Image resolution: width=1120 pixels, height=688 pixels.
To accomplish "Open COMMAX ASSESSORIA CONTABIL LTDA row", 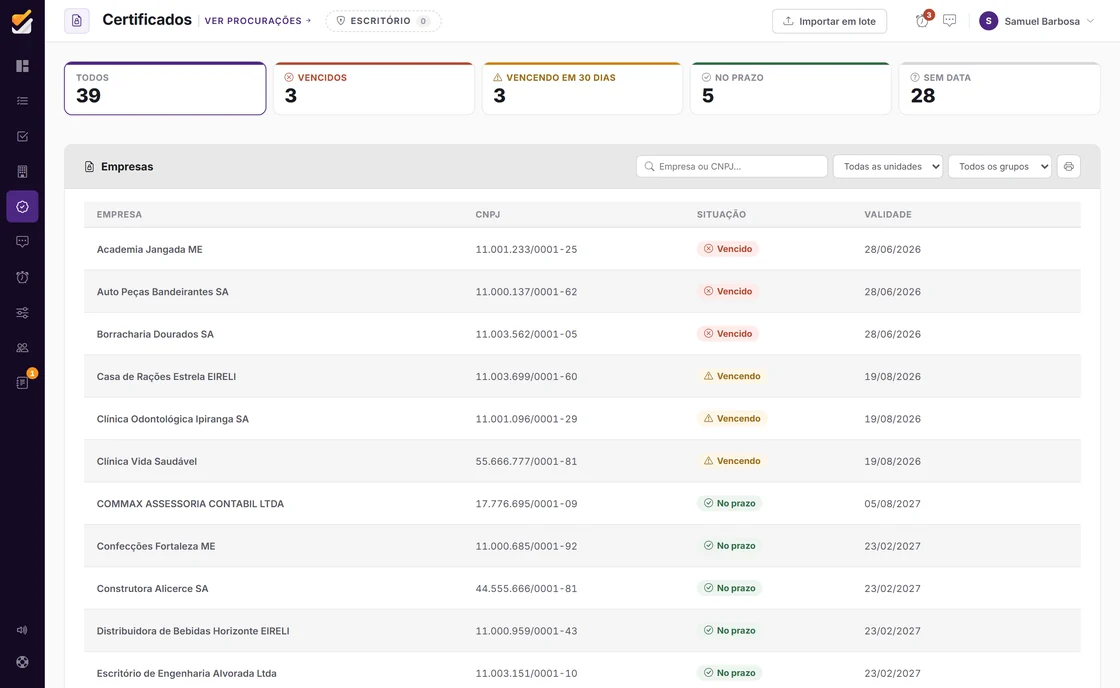I will (582, 504).
